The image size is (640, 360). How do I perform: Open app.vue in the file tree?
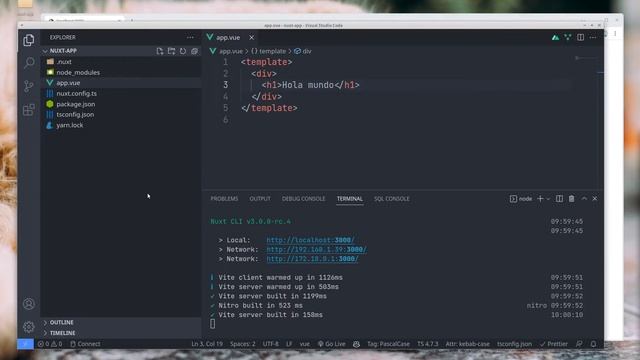click(x=68, y=83)
